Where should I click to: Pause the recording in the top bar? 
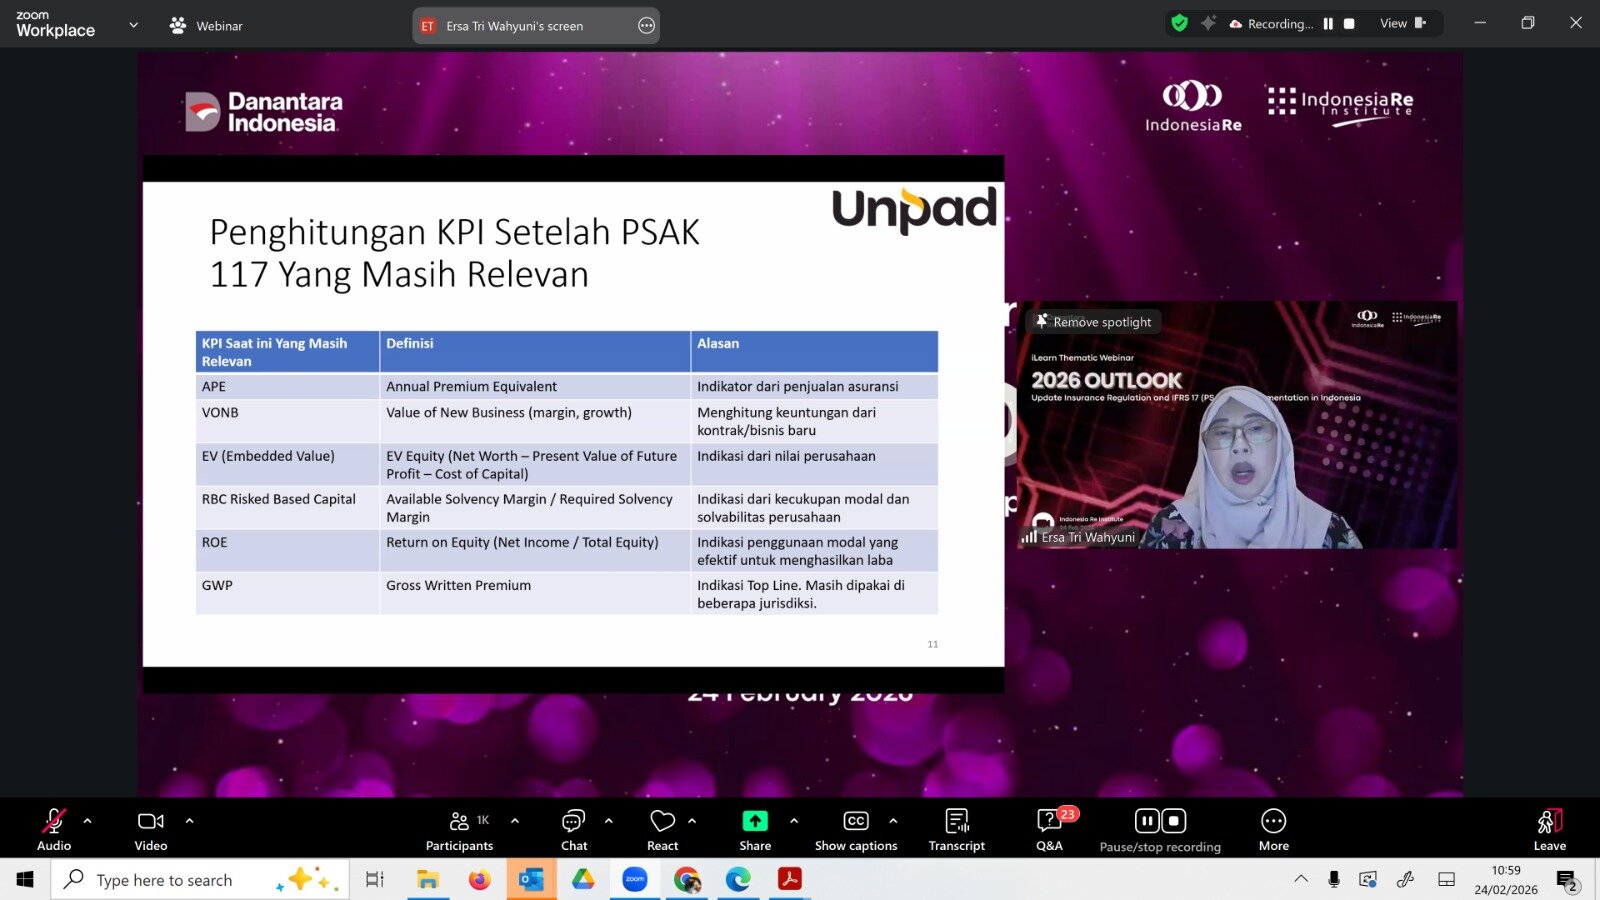coord(1328,24)
